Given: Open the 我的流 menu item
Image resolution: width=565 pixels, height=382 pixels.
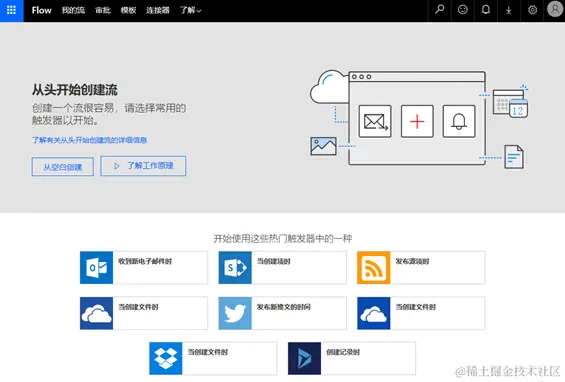Looking at the screenshot, I should point(73,10).
